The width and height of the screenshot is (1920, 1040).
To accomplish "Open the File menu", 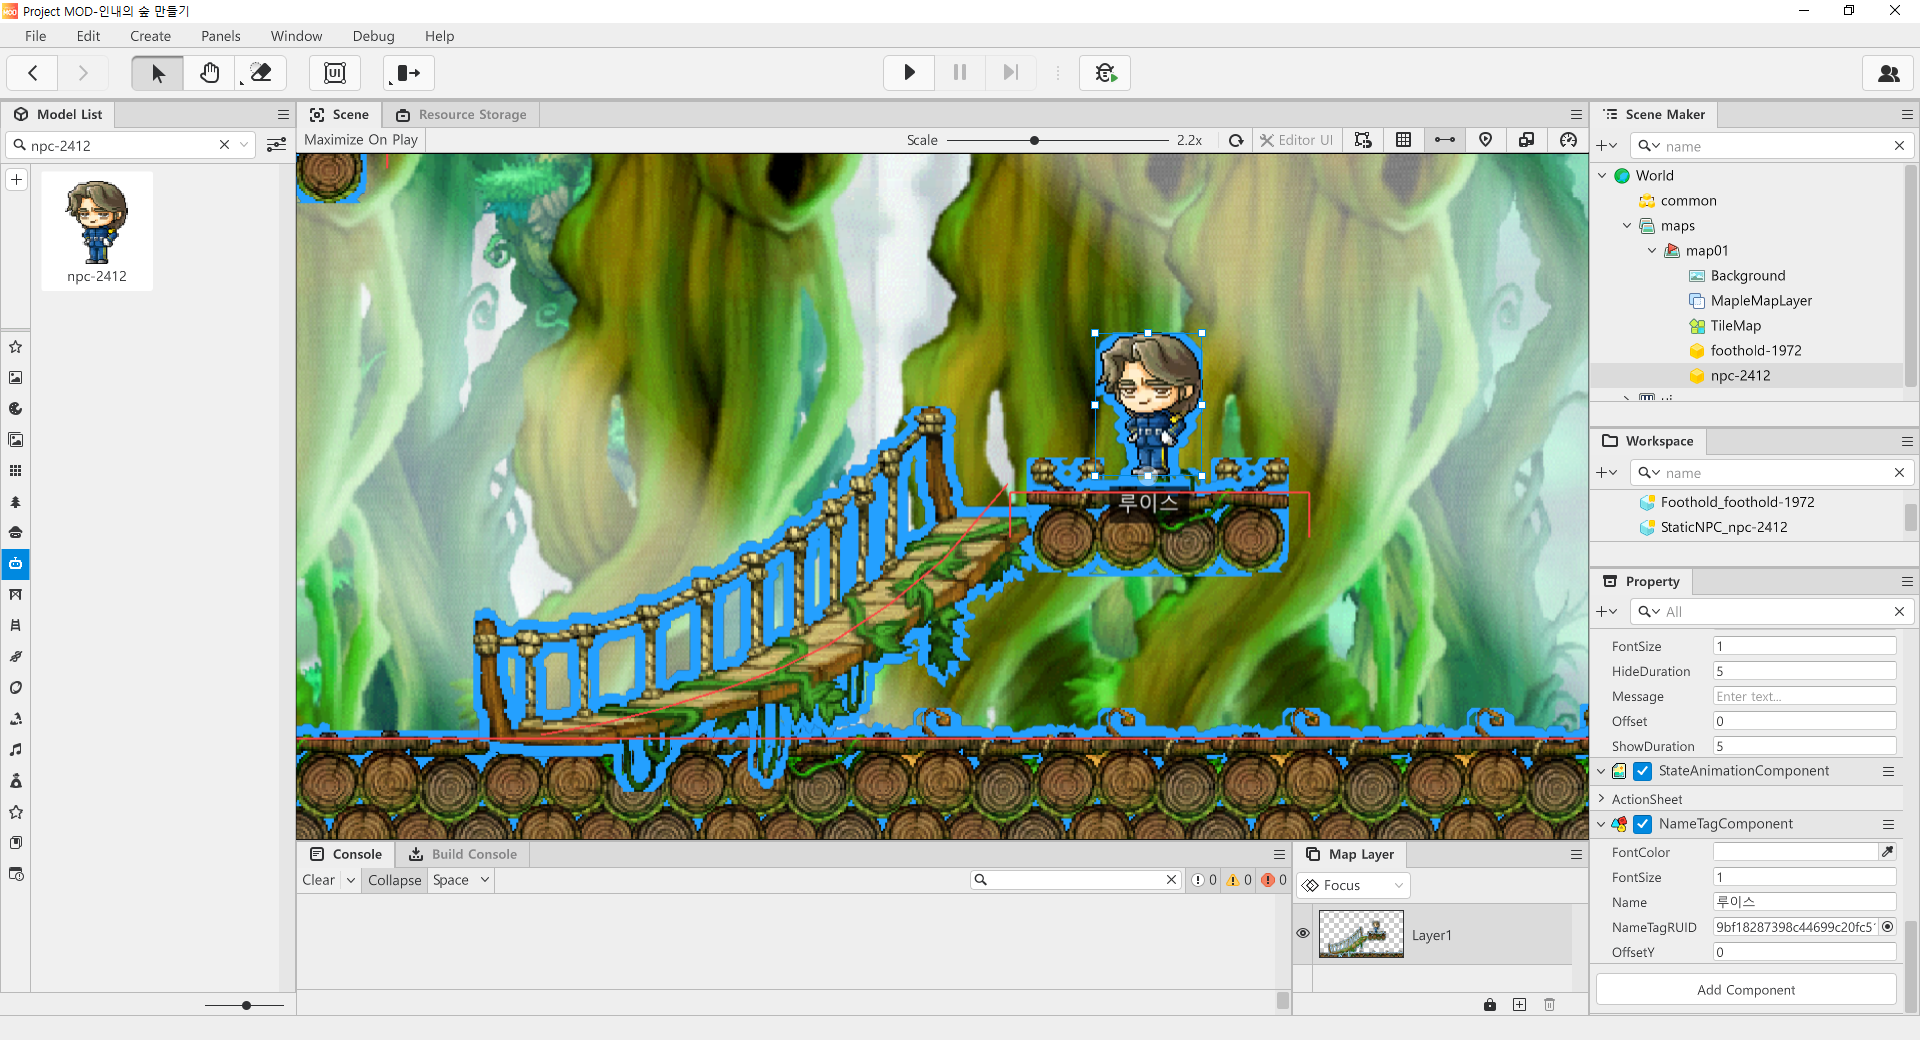I will (x=35, y=36).
